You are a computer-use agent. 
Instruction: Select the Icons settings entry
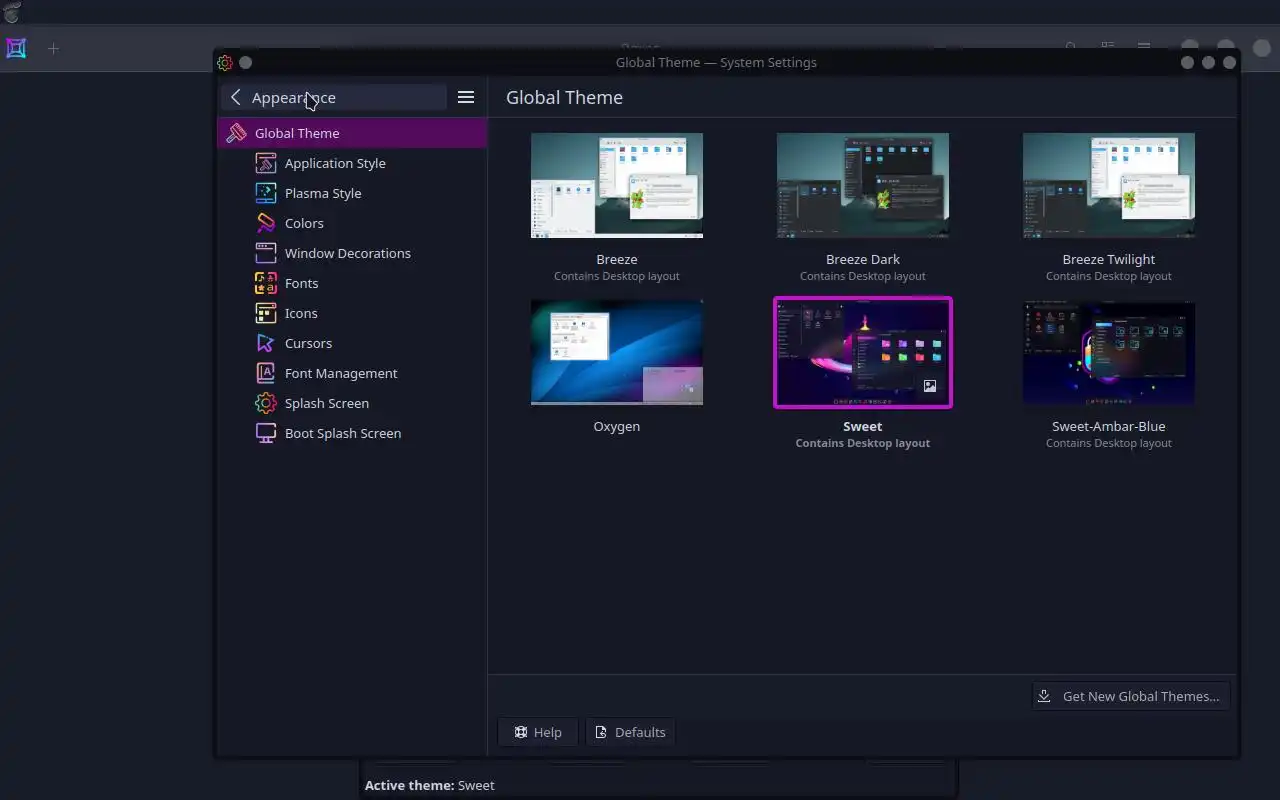pos(352,313)
